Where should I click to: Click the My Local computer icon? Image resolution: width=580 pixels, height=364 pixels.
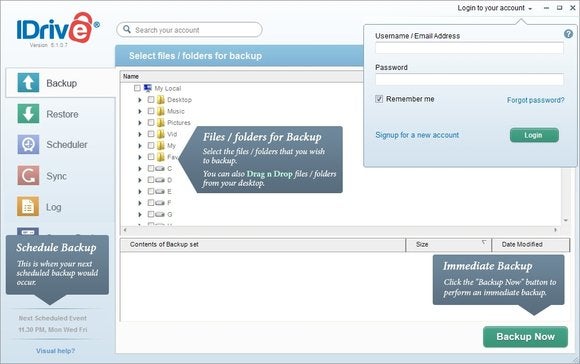point(148,88)
